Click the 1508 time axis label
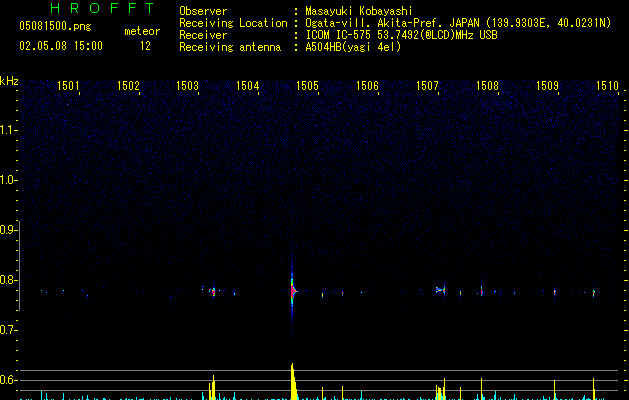 coord(487,86)
